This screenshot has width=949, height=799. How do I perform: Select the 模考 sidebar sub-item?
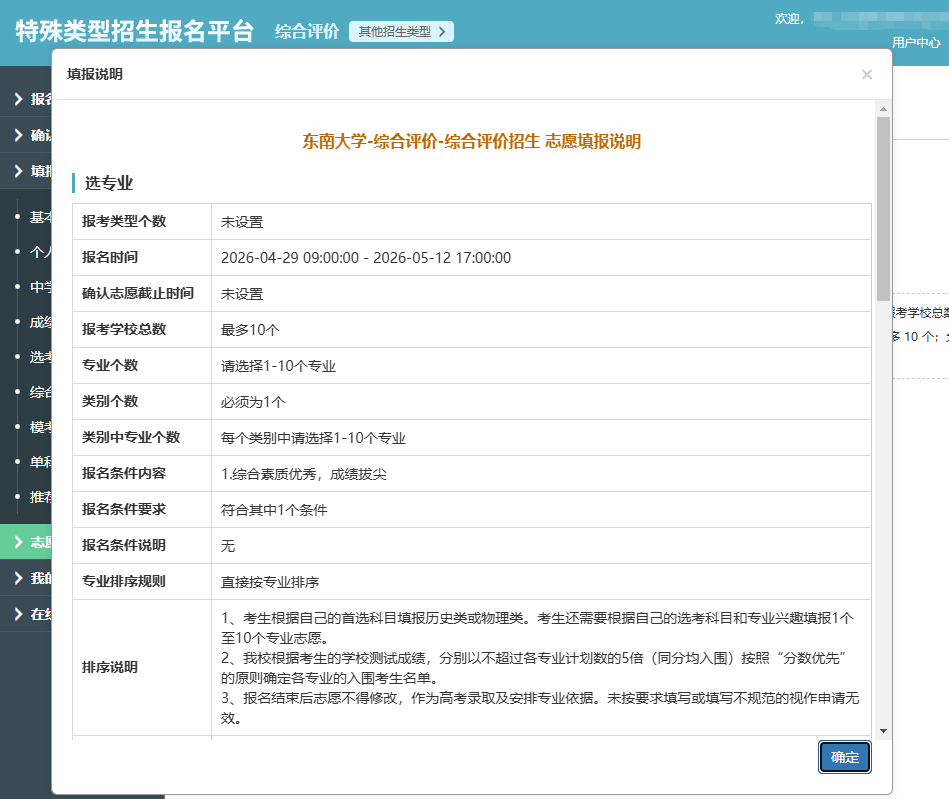pos(41,427)
